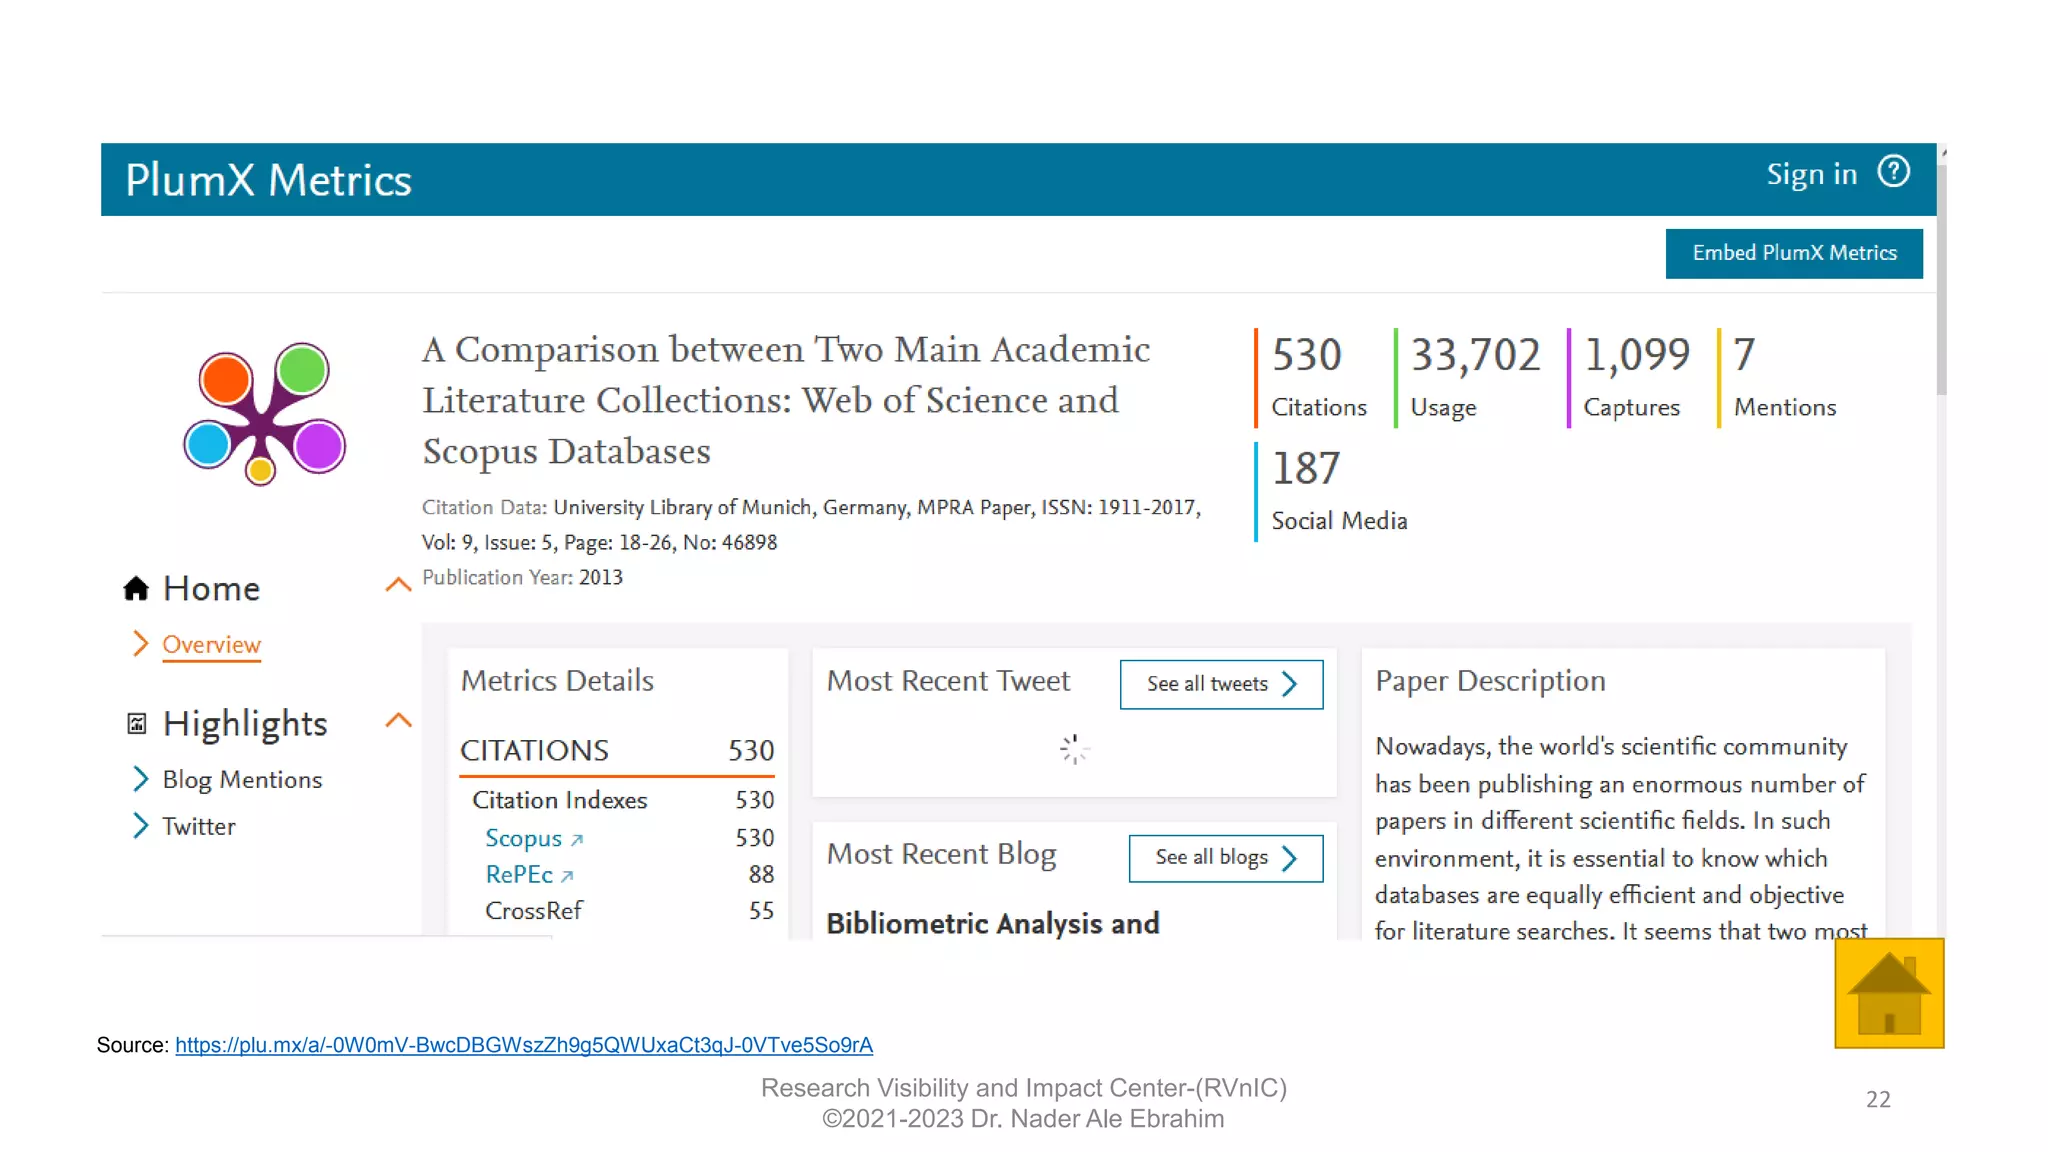This screenshot has width=2048, height=1152.
Task: Open the Overview menu item
Action: click(x=211, y=645)
